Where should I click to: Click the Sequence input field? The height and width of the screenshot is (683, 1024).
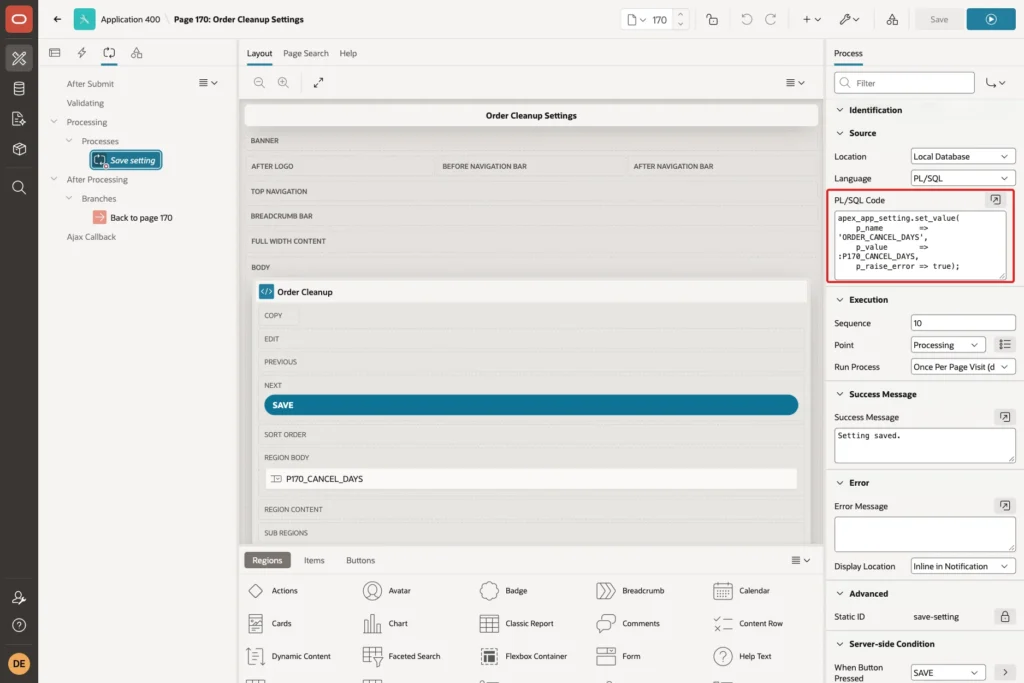point(963,323)
